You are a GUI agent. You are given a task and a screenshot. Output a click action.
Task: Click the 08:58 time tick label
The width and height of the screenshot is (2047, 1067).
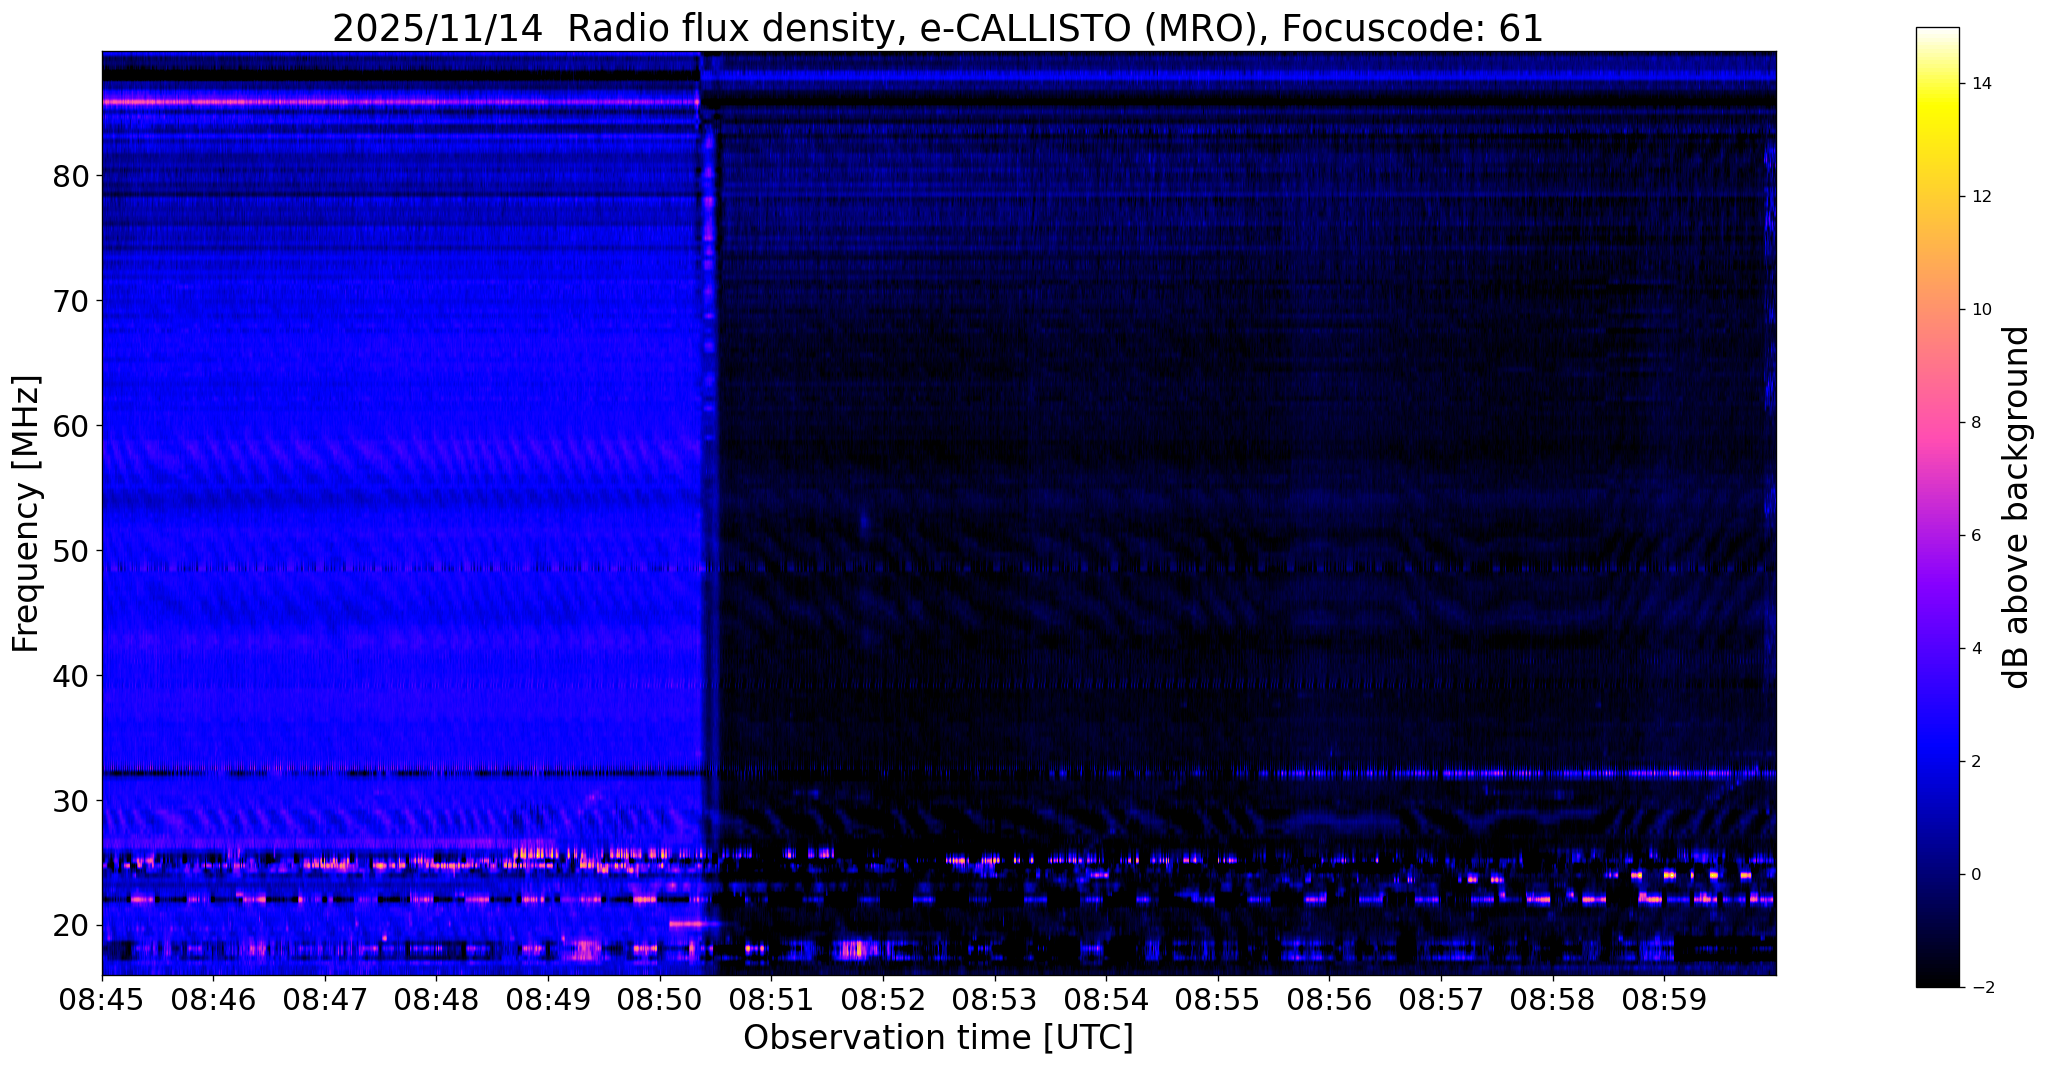coord(1553,999)
